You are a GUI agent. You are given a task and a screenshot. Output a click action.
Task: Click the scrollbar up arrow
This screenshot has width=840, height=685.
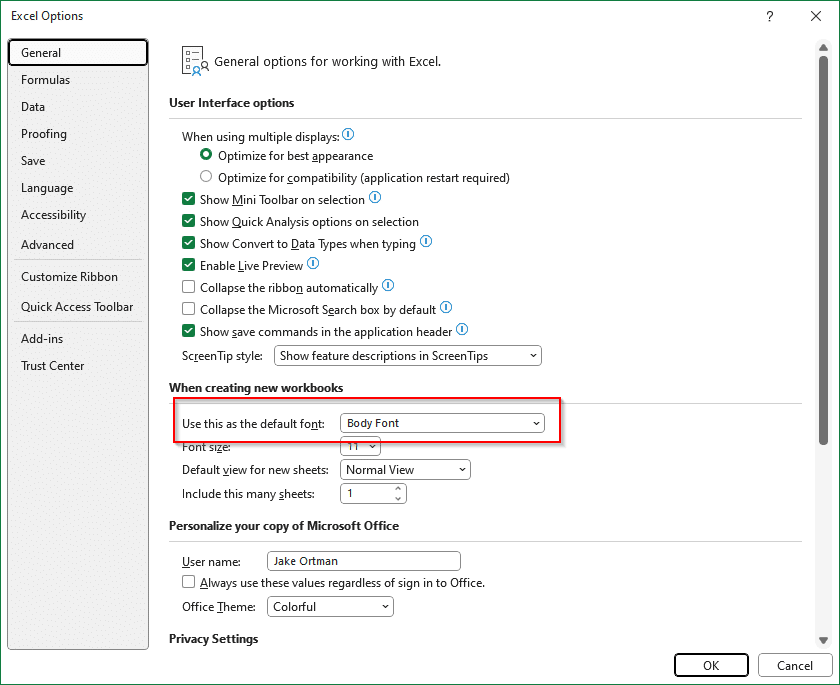point(823,47)
